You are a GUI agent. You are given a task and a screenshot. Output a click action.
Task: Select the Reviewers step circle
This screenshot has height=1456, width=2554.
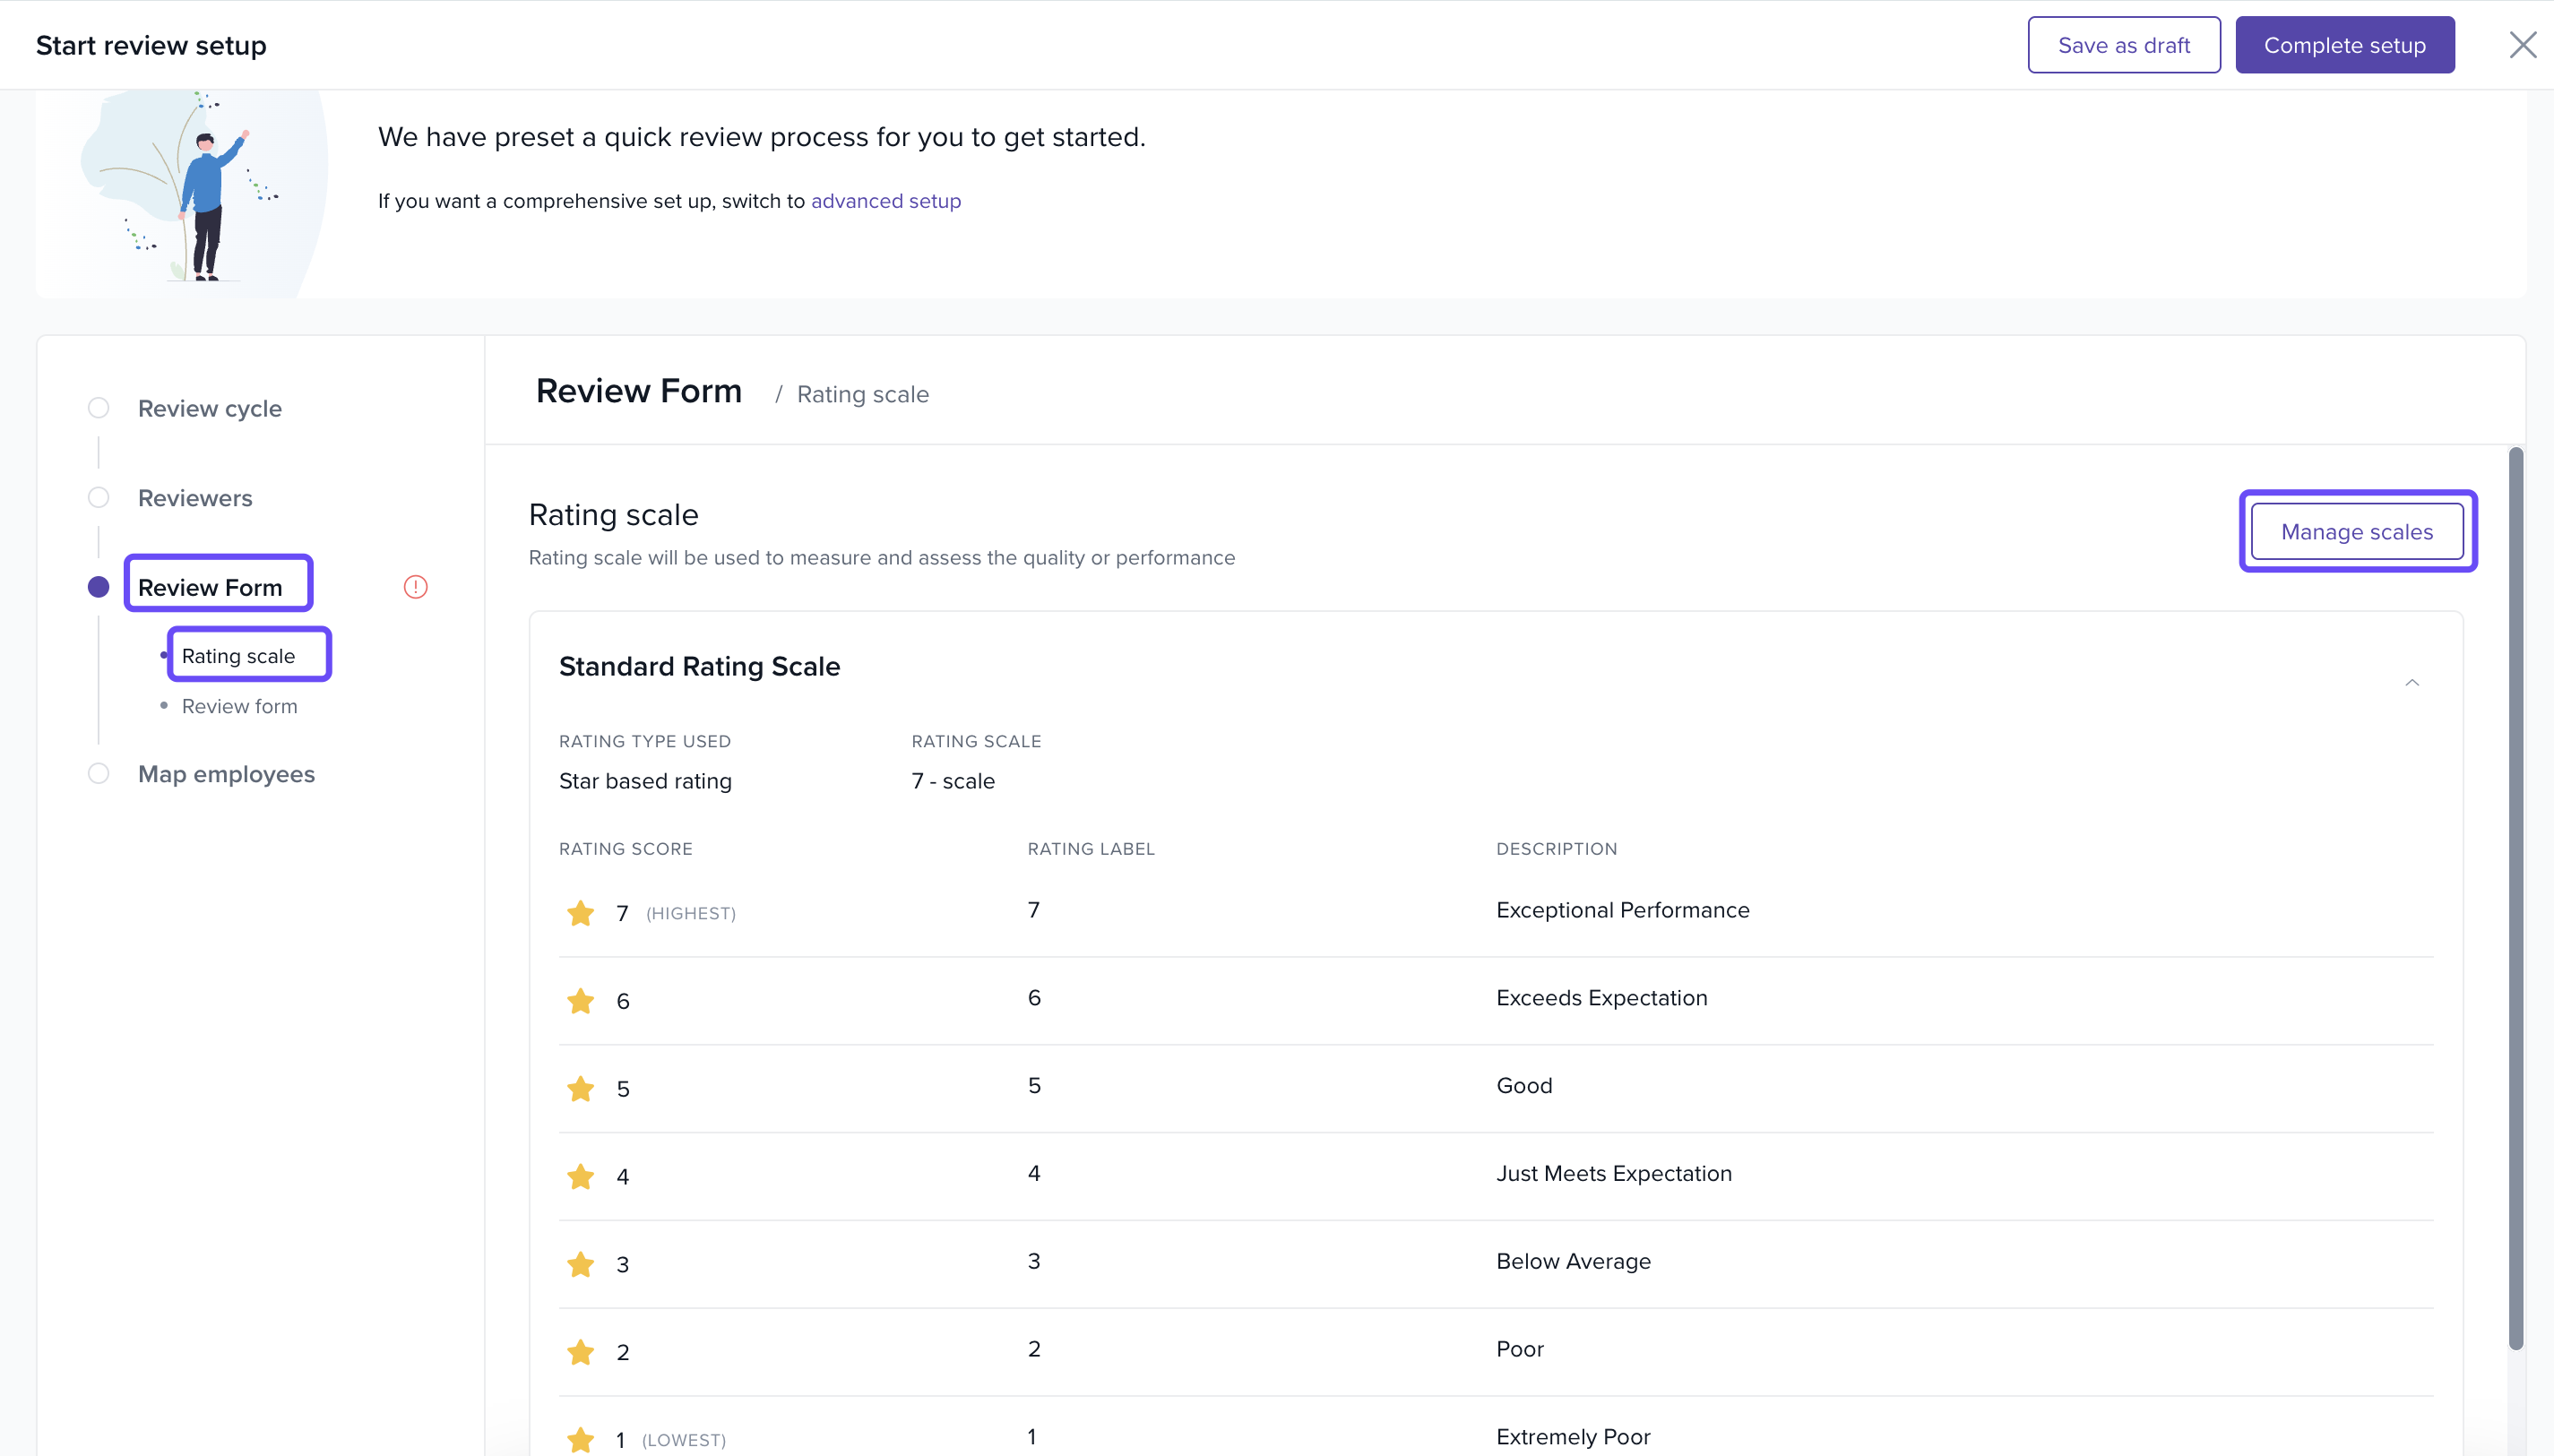point(98,498)
